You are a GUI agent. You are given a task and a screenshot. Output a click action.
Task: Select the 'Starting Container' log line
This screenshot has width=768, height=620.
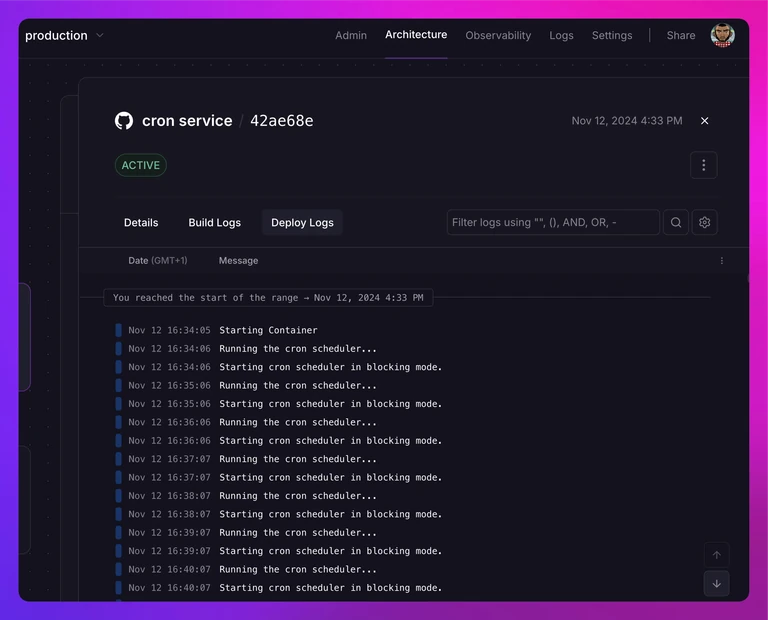(268, 330)
